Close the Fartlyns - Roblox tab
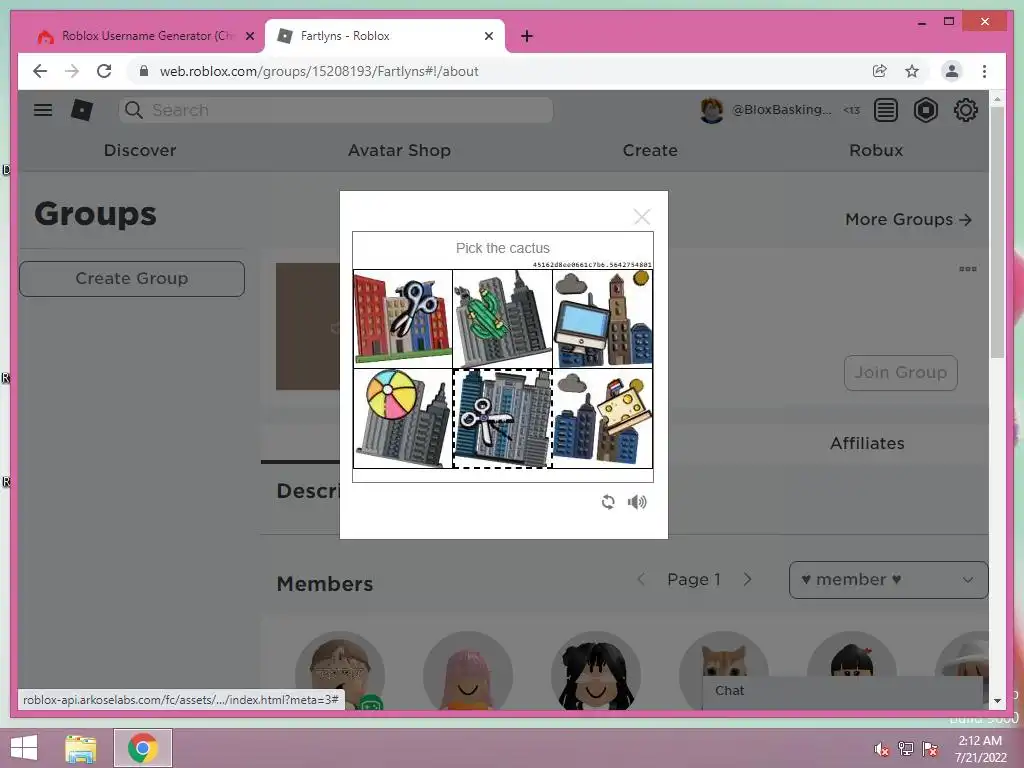Image resolution: width=1024 pixels, height=768 pixels. click(488, 36)
